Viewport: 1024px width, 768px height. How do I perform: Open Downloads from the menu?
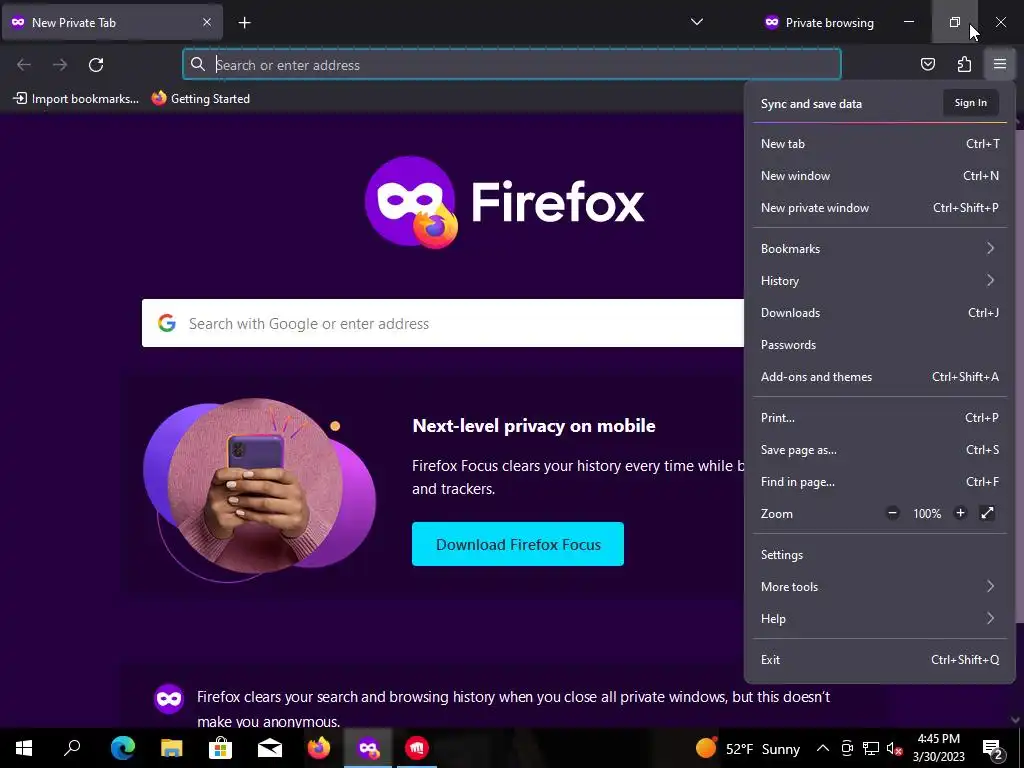(880, 313)
